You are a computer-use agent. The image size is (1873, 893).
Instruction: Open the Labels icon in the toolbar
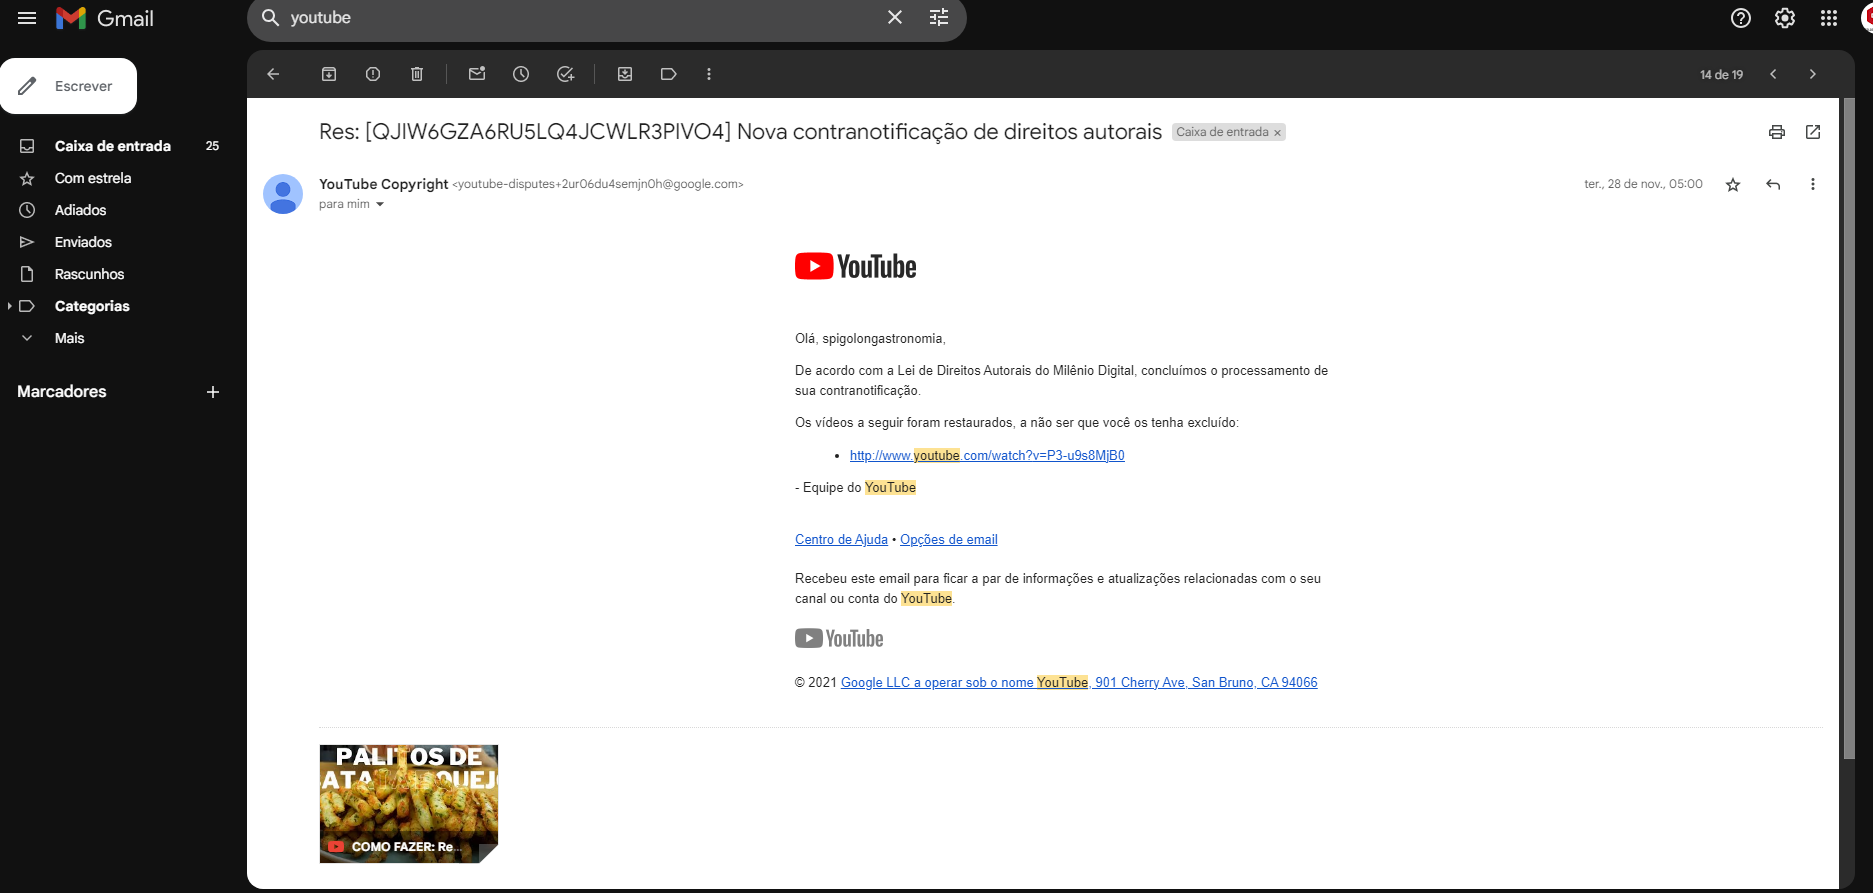click(669, 74)
